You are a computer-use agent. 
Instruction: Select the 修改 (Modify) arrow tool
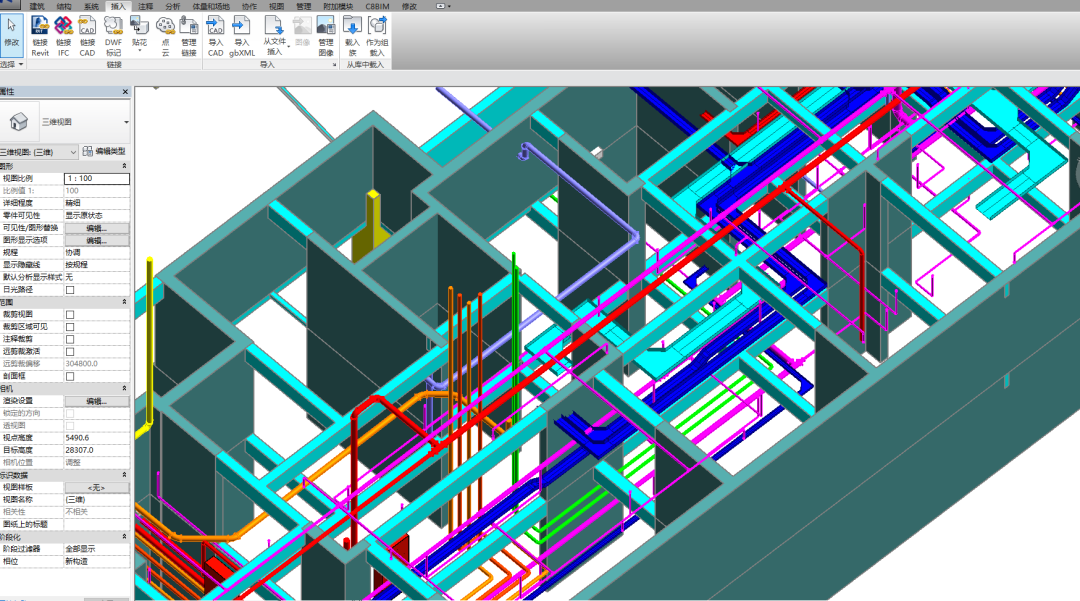point(12,32)
